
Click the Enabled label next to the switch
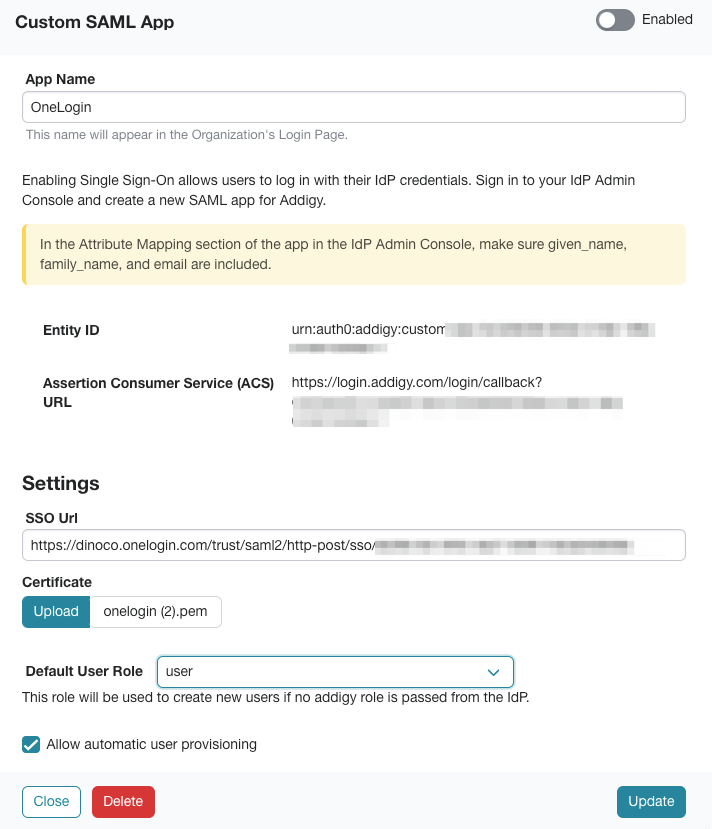tap(667, 19)
